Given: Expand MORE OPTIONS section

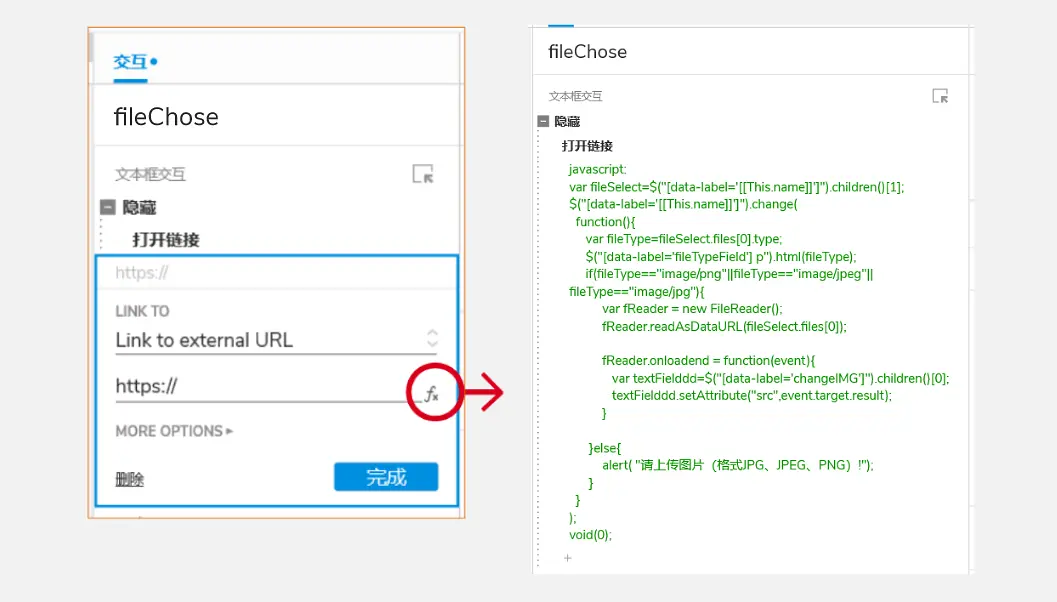Looking at the screenshot, I should coord(174,431).
